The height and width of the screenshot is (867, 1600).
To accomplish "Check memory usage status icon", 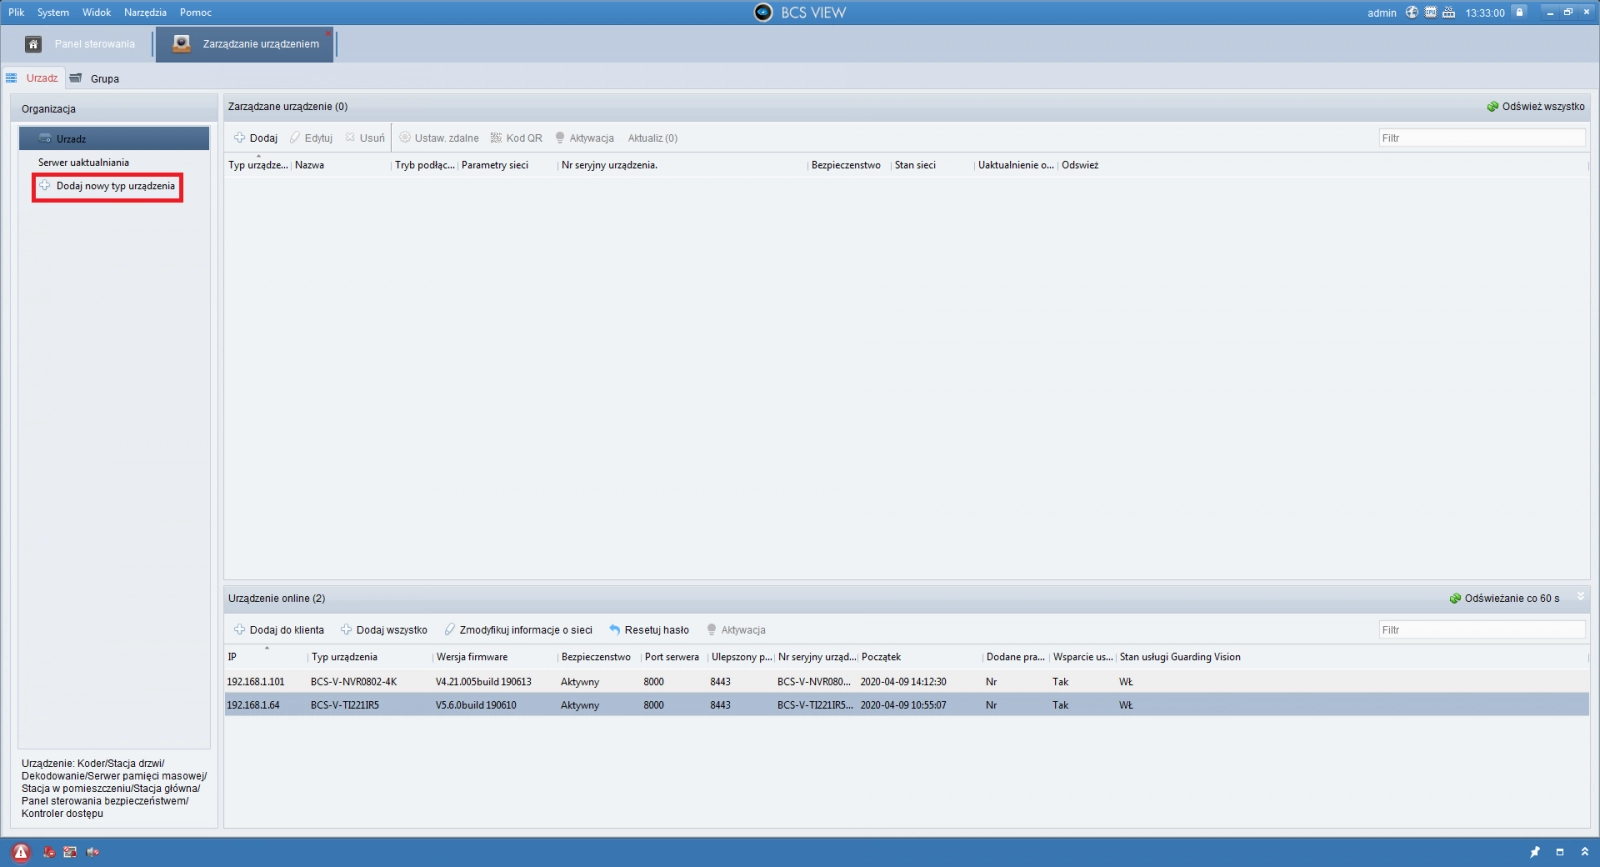I will tap(1448, 12).
